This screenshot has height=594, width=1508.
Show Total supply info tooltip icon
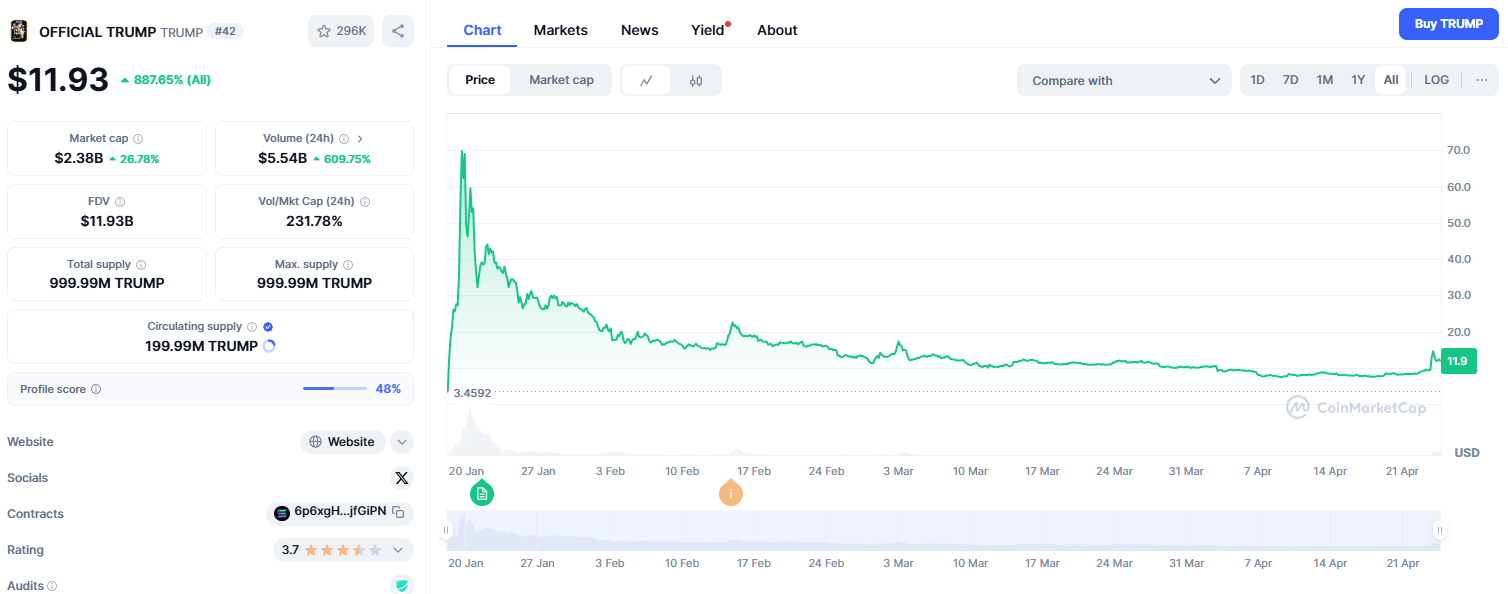coord(141,265)
